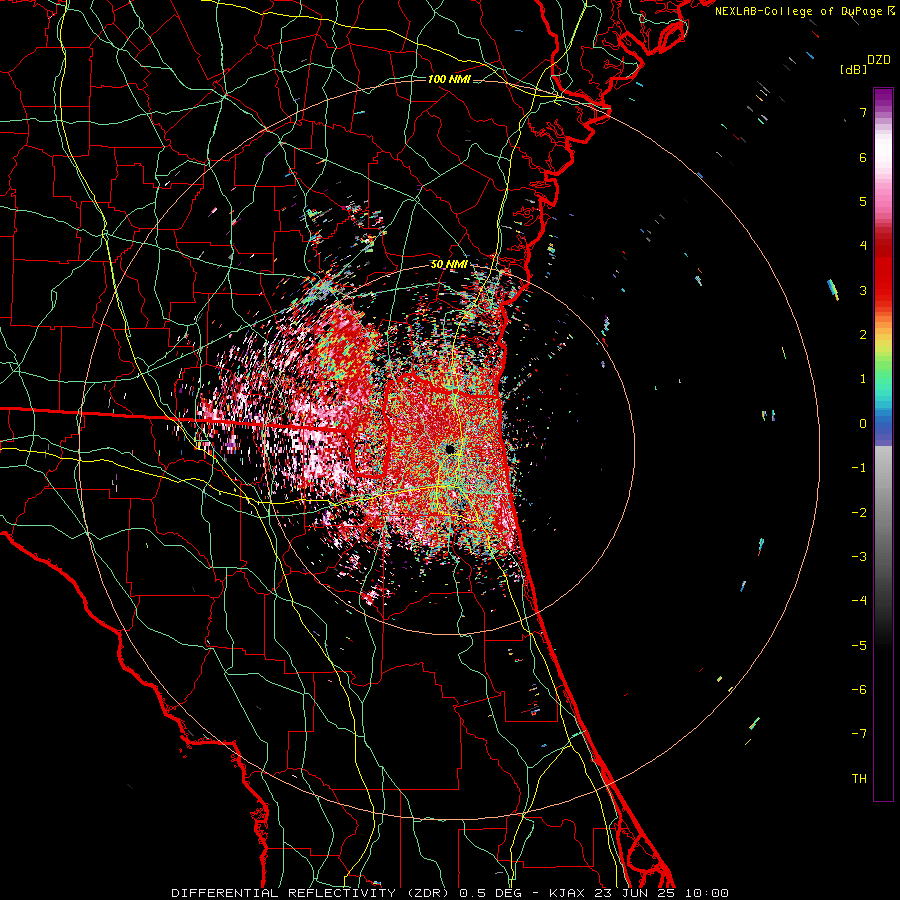Click the DZD product label above the scale

point(879,60)
